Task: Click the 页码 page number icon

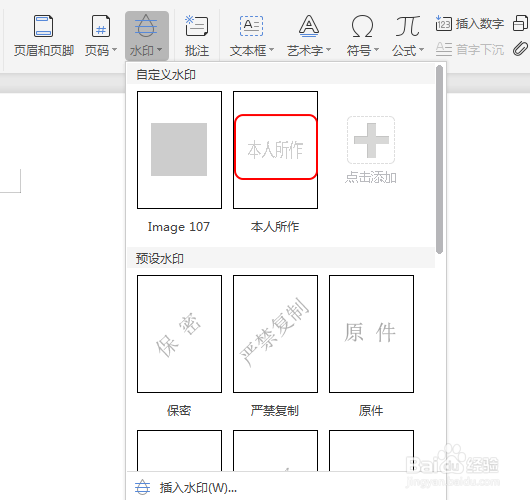Action: click(x=101, y=26)
